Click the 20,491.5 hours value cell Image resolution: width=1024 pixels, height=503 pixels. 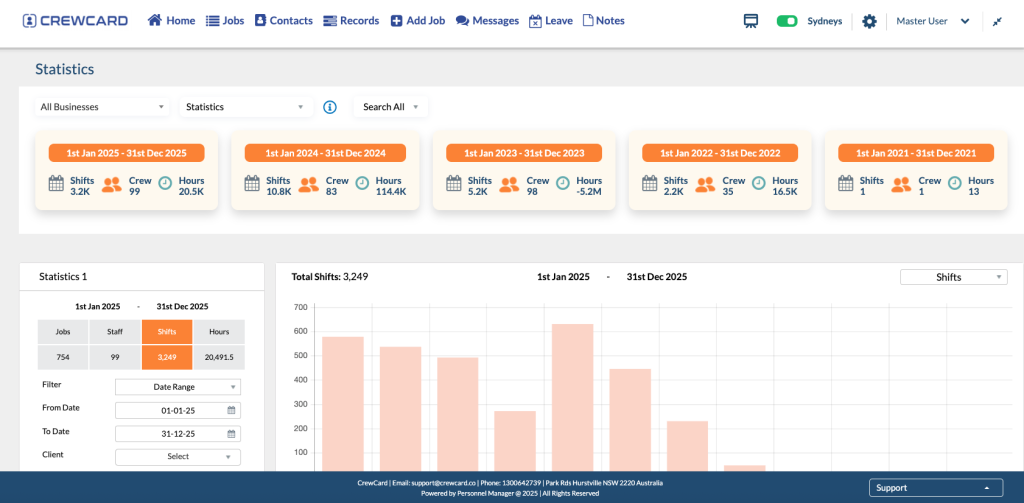click(x=219, y=357)
